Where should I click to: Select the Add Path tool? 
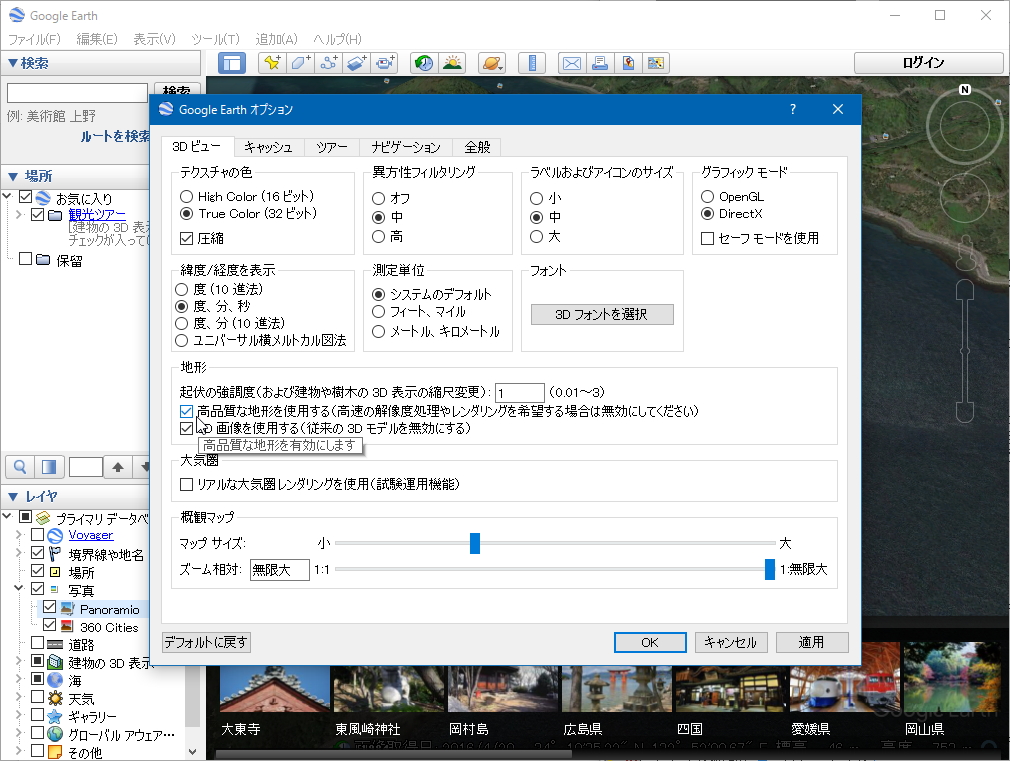329,62
